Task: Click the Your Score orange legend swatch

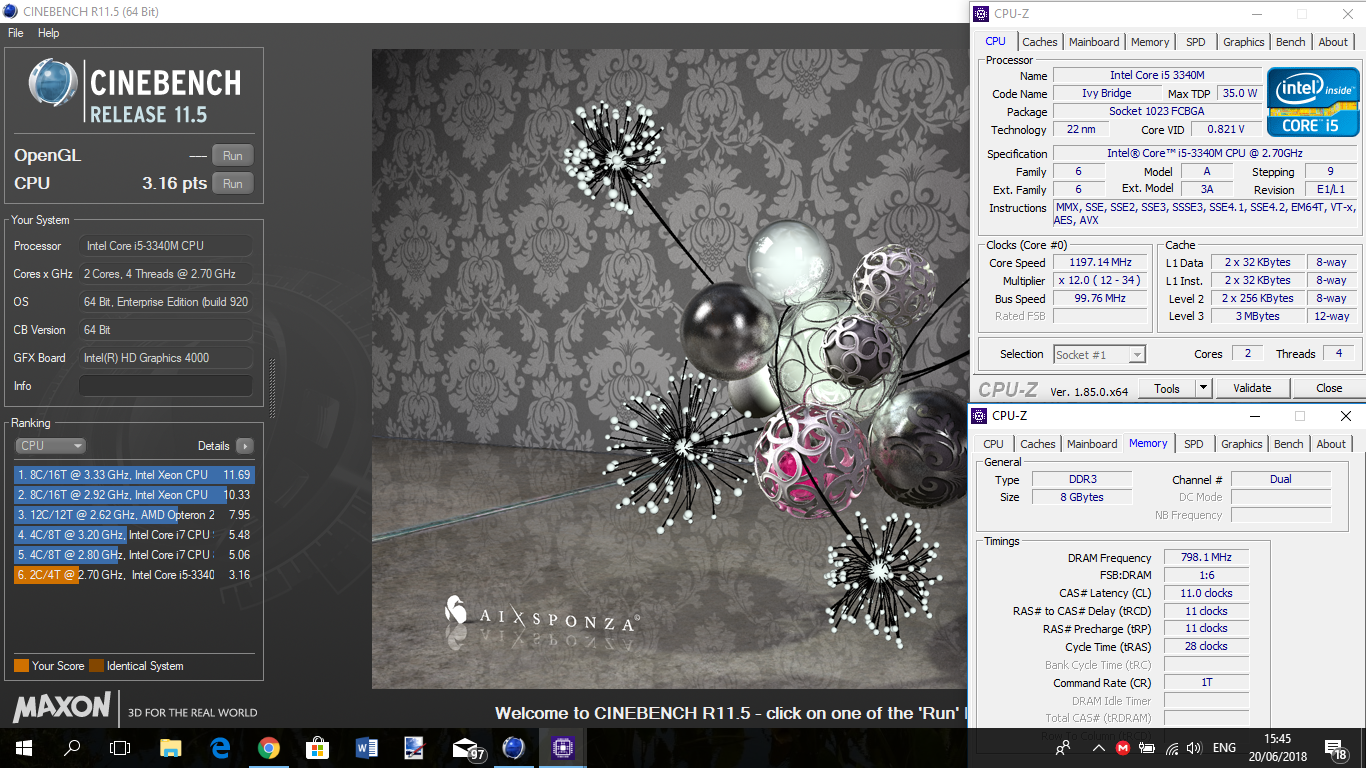Action: coord(21,666)
